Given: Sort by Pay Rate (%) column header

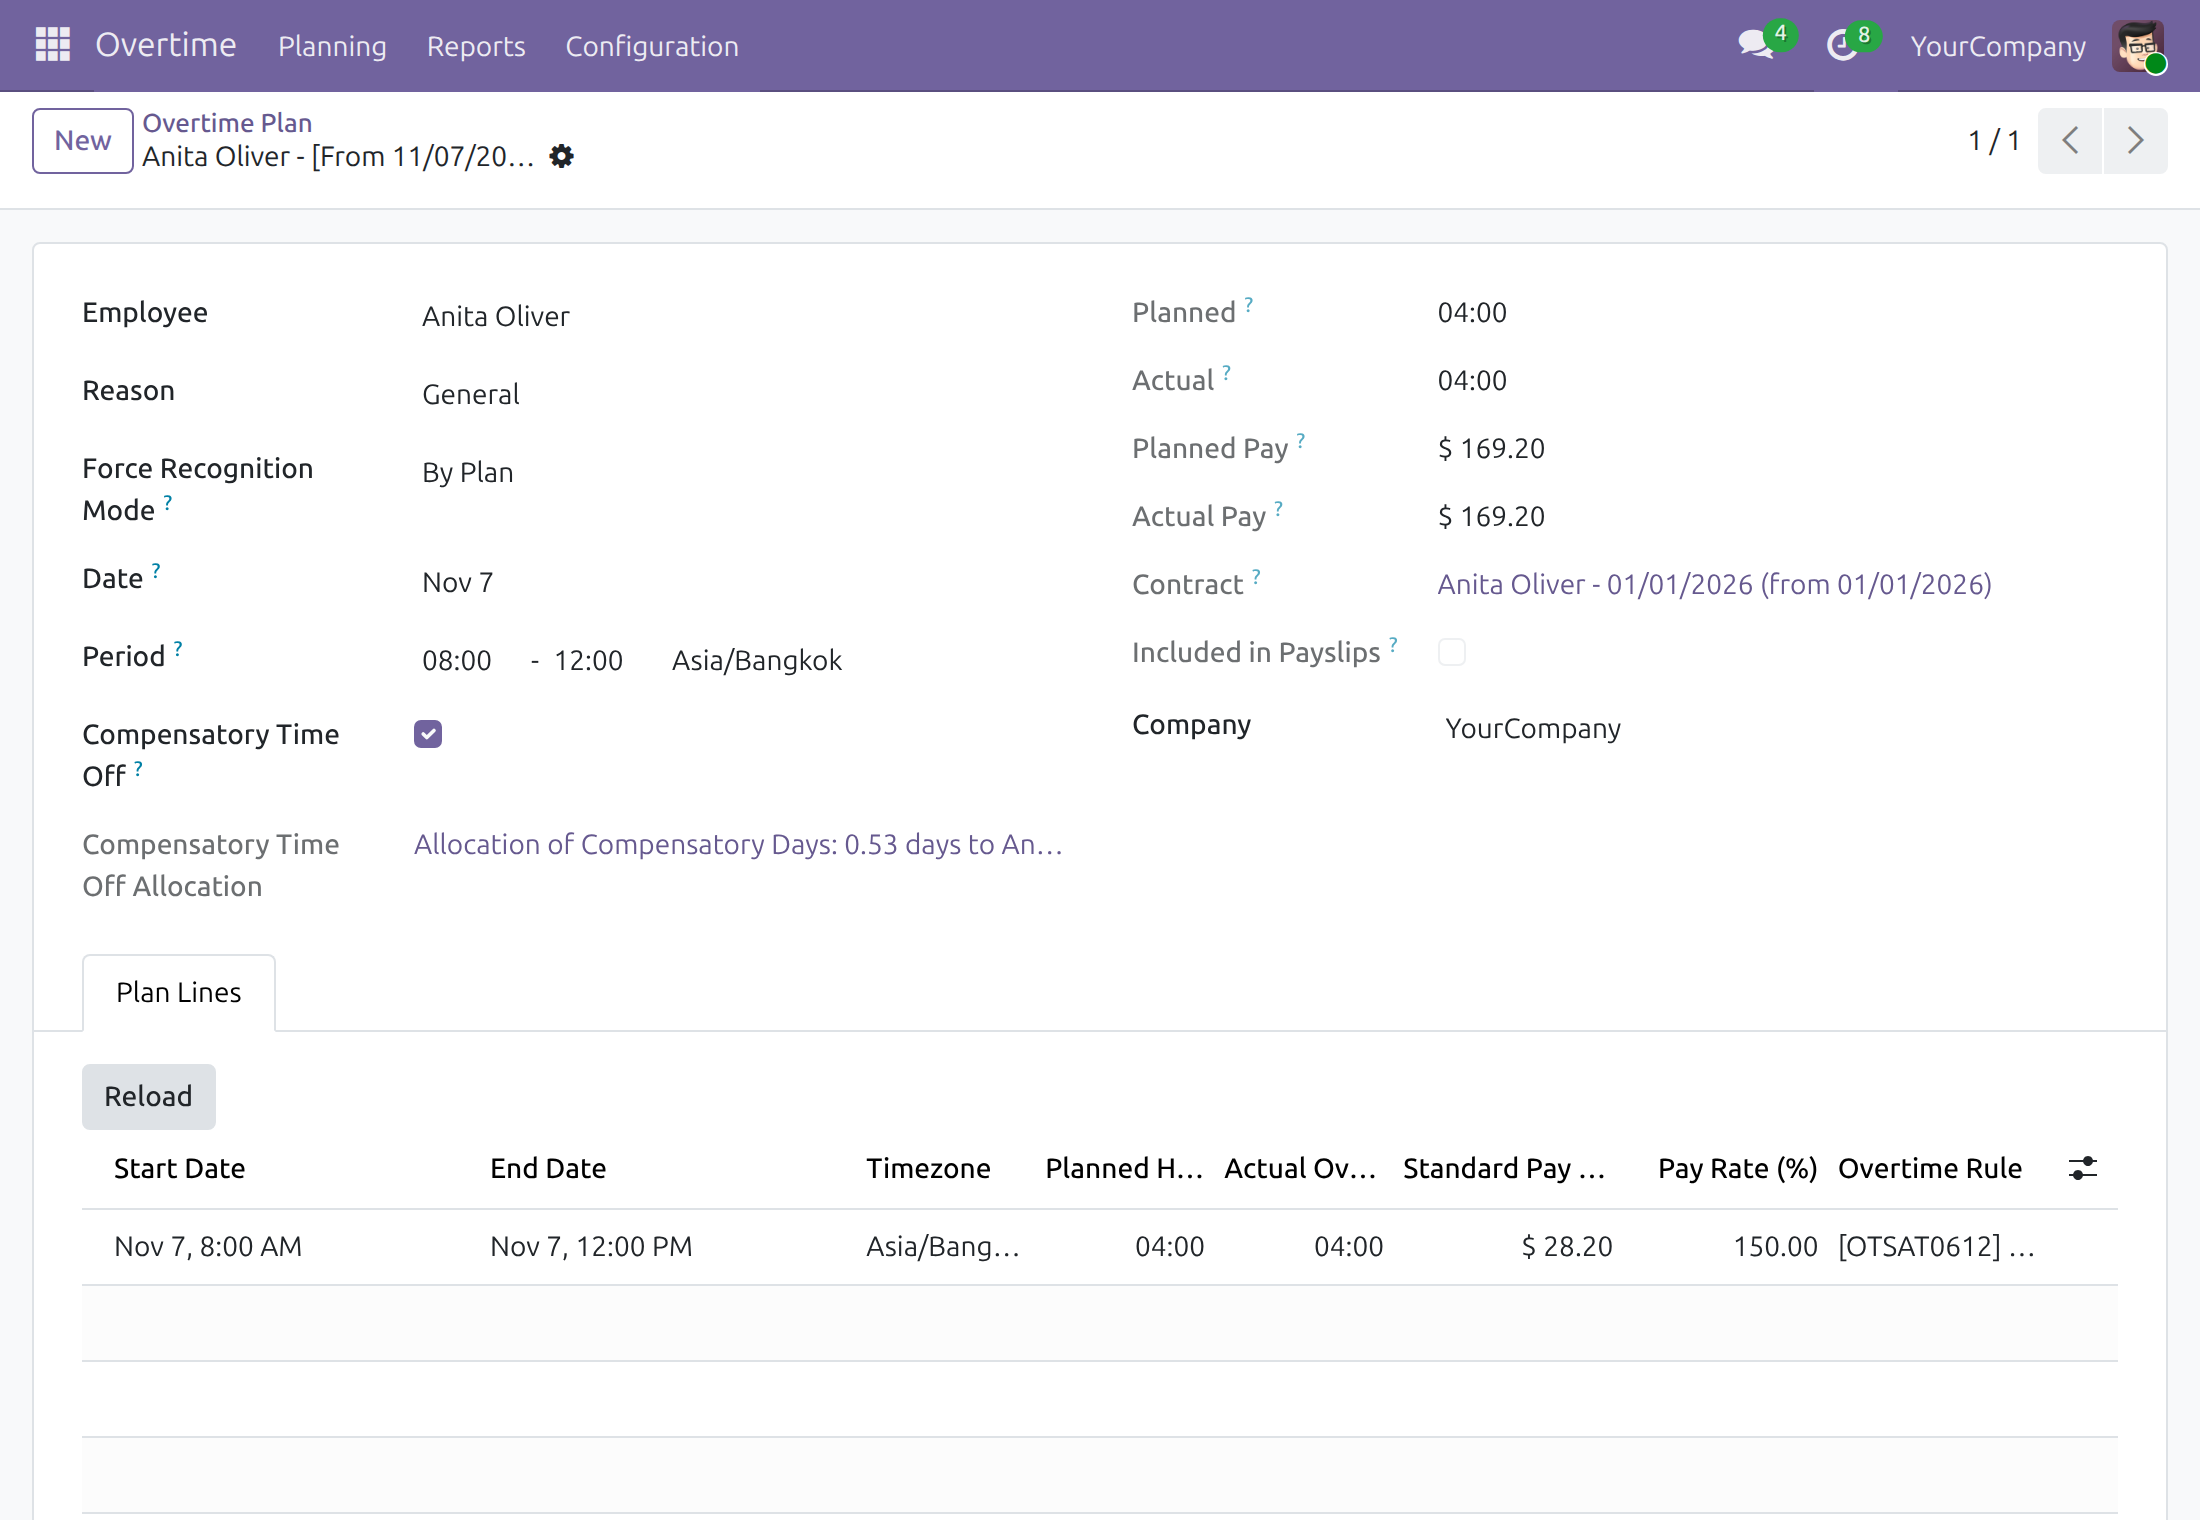Looking at the screenshot, I should tap(1737, 1168).
